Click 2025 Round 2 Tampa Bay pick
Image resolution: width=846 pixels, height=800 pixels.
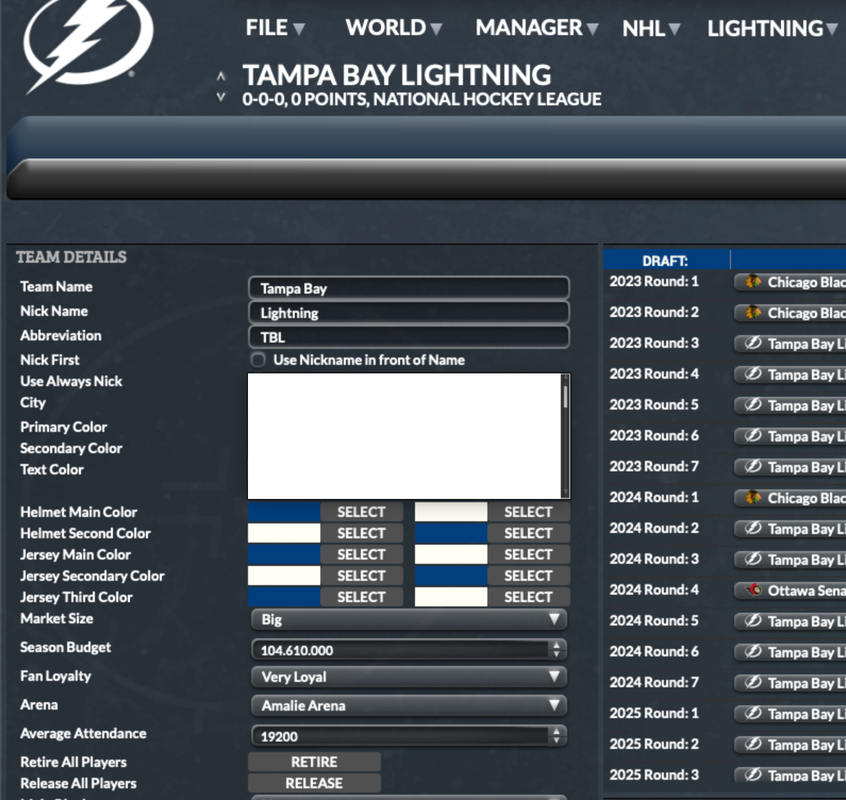click(790, 744)
